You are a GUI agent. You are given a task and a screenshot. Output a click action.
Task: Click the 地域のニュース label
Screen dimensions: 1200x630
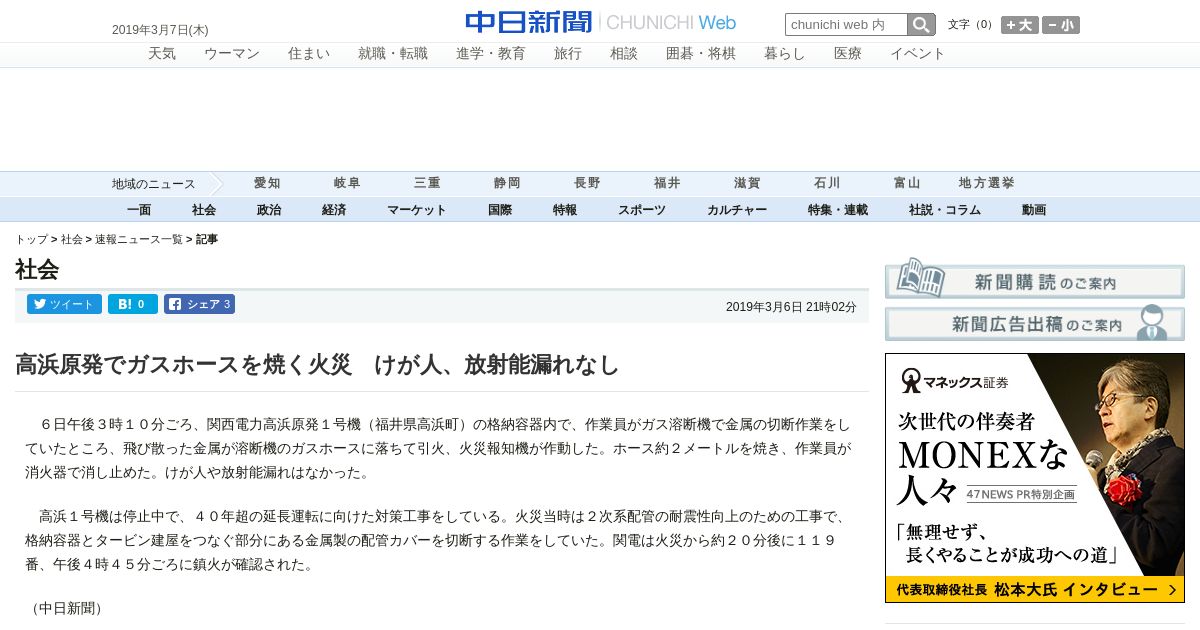tap(154, 184)
